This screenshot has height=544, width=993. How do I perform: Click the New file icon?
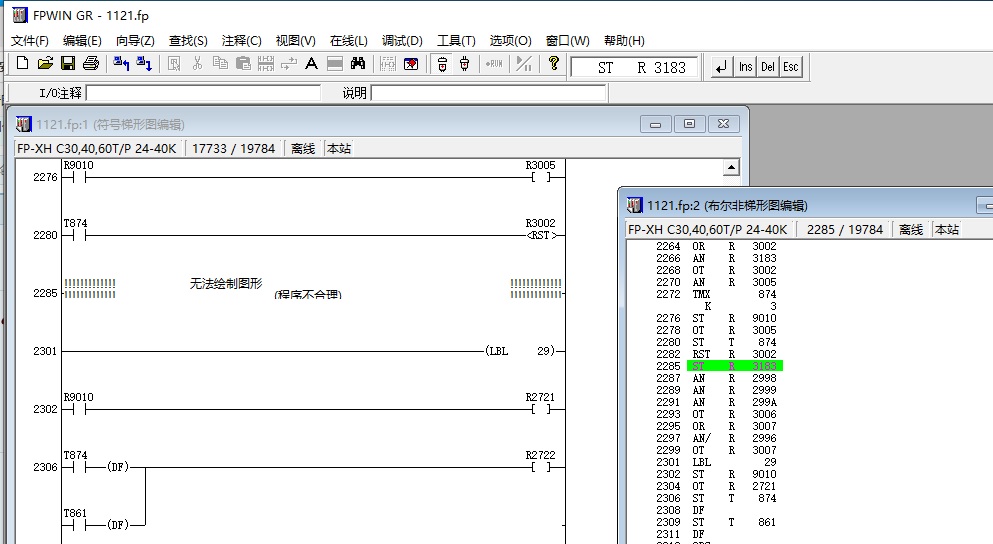click(x=22, y=64)
